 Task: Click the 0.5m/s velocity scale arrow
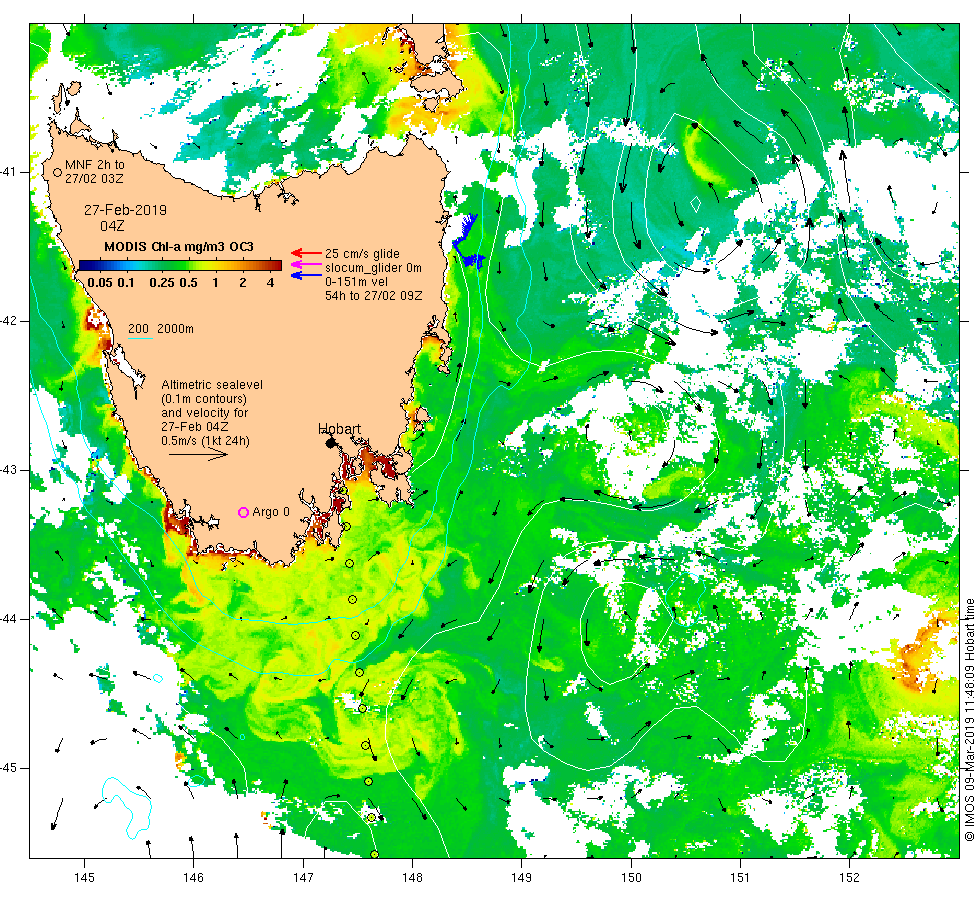(199, 454)
